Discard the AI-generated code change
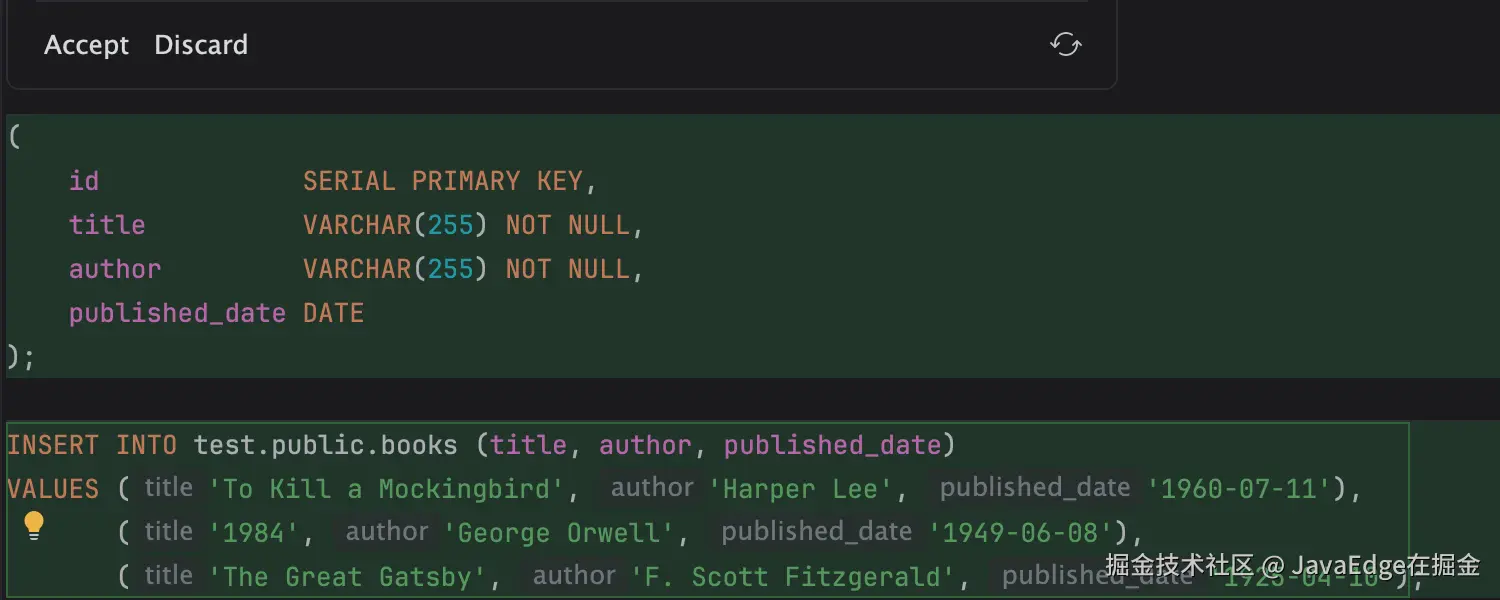Image resolution: width=1500 pixels, height=600 pixels. click(x=201, y=45)
